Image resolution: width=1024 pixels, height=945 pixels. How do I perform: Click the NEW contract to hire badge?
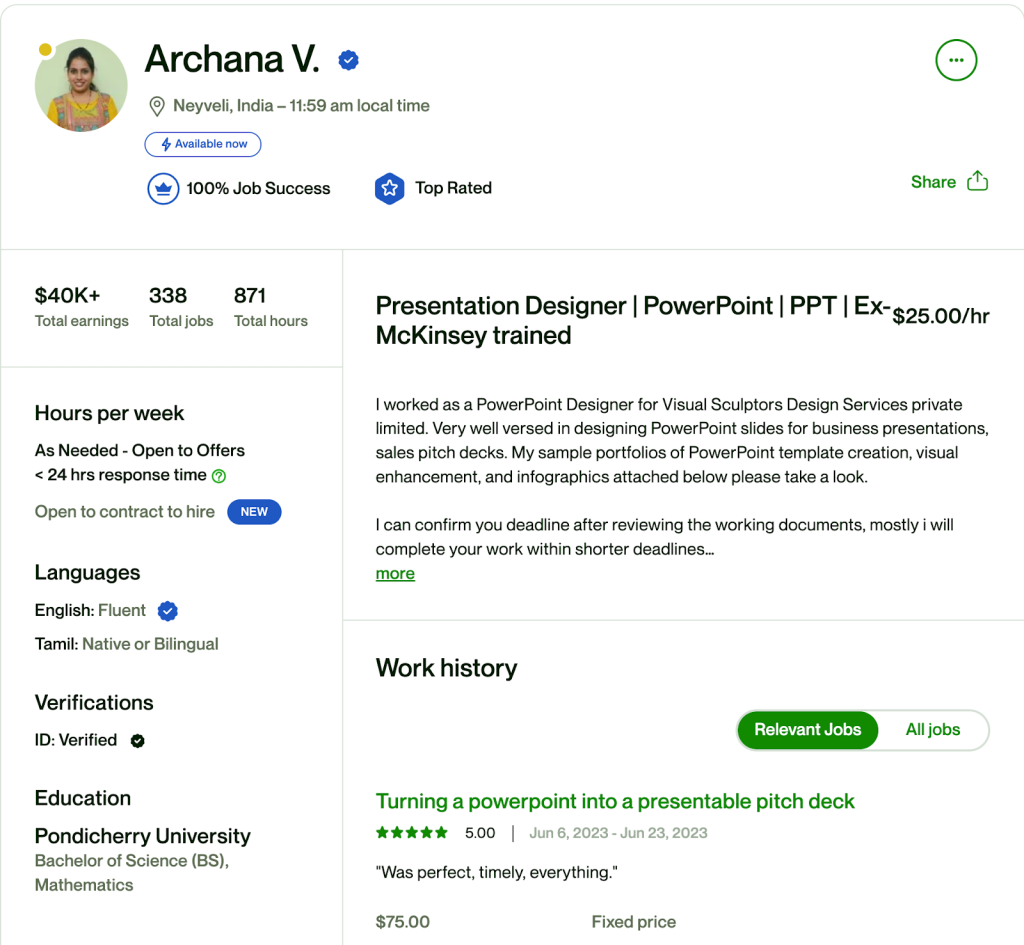click(254, 512)
